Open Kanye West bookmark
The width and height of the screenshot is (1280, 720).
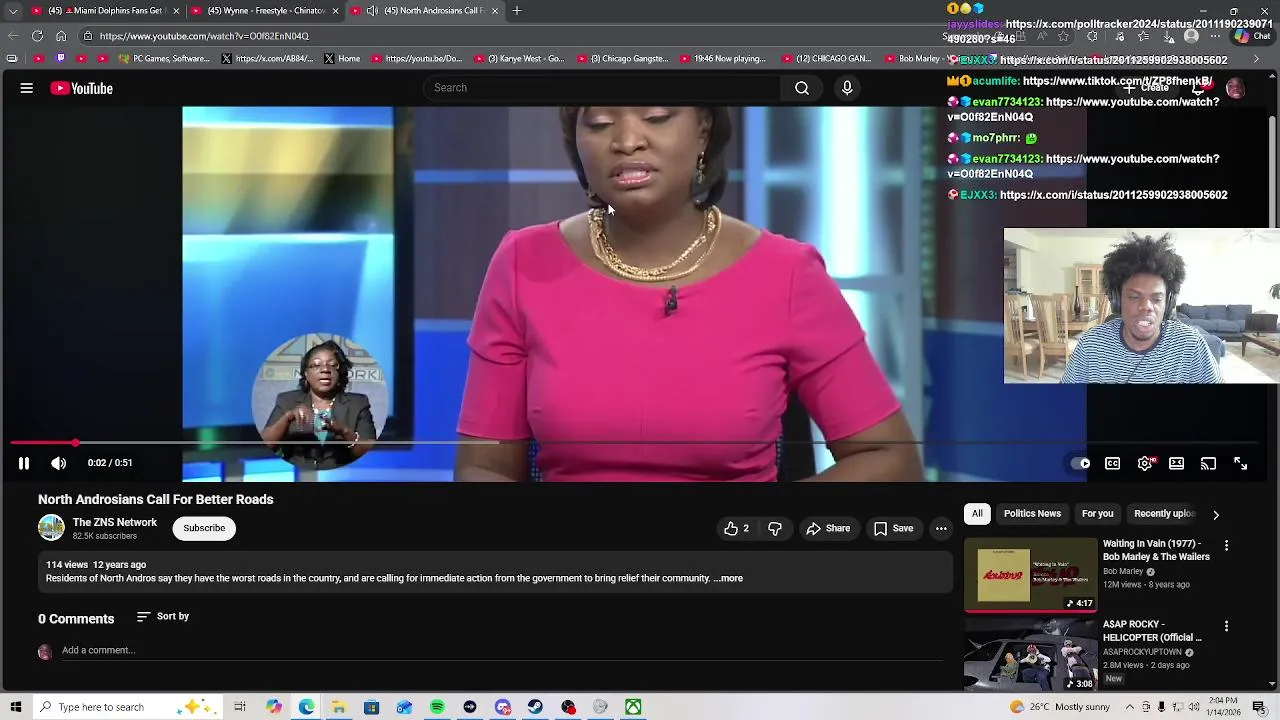[519, 59]
